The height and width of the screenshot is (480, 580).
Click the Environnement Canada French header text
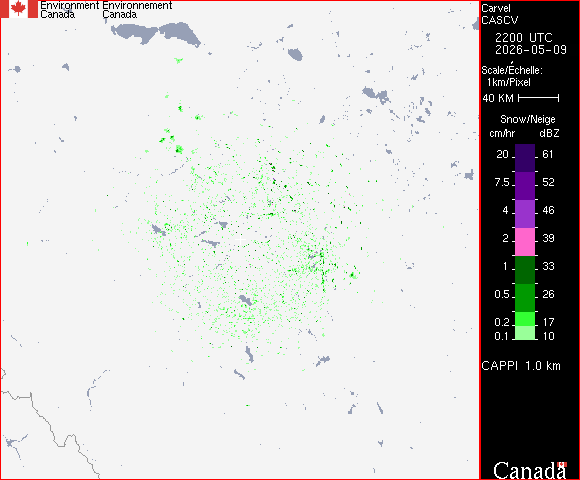137,10
